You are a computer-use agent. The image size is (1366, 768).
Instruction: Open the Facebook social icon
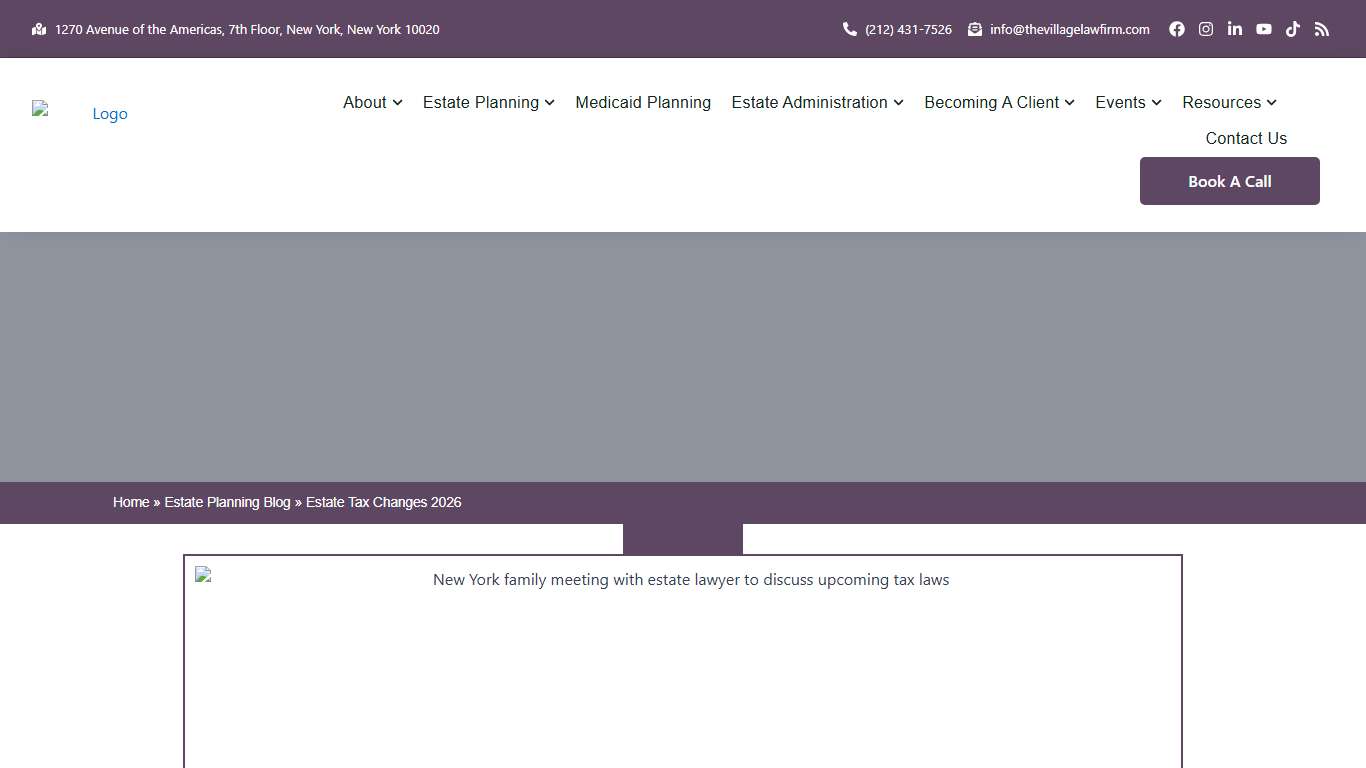click(1177, 29)
